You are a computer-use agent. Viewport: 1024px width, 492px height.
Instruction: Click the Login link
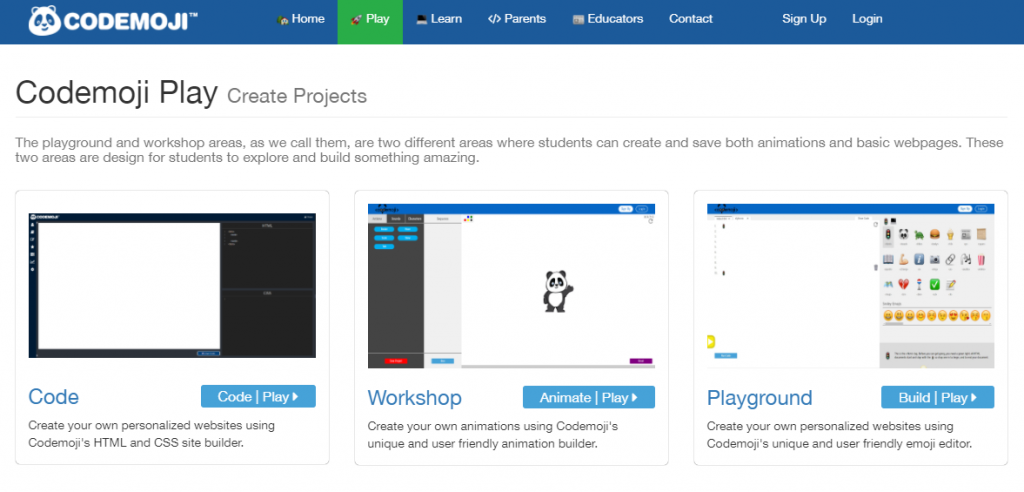867,19
